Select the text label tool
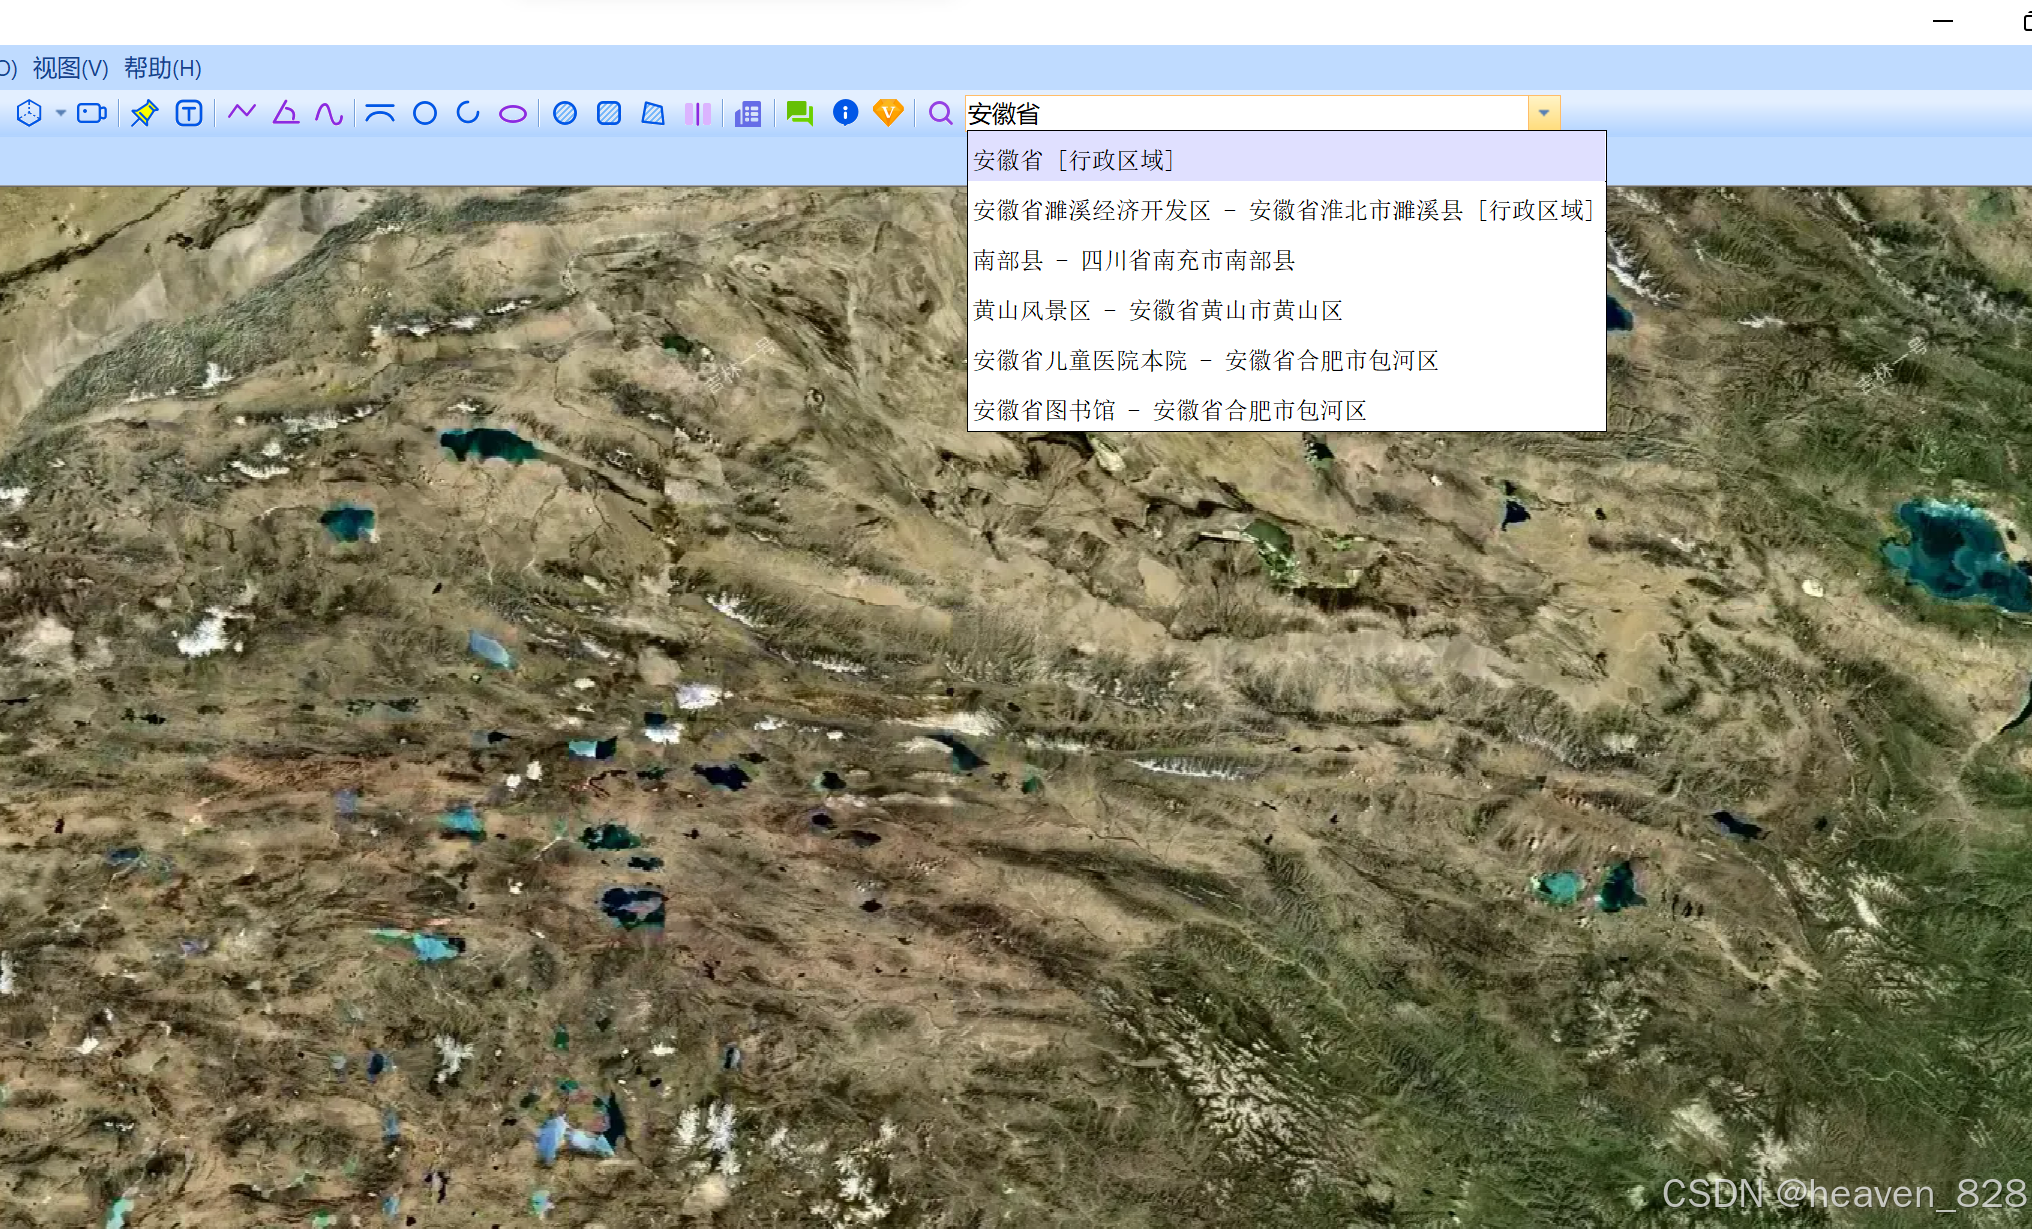2032x1229 pixels. coord(188,113)
